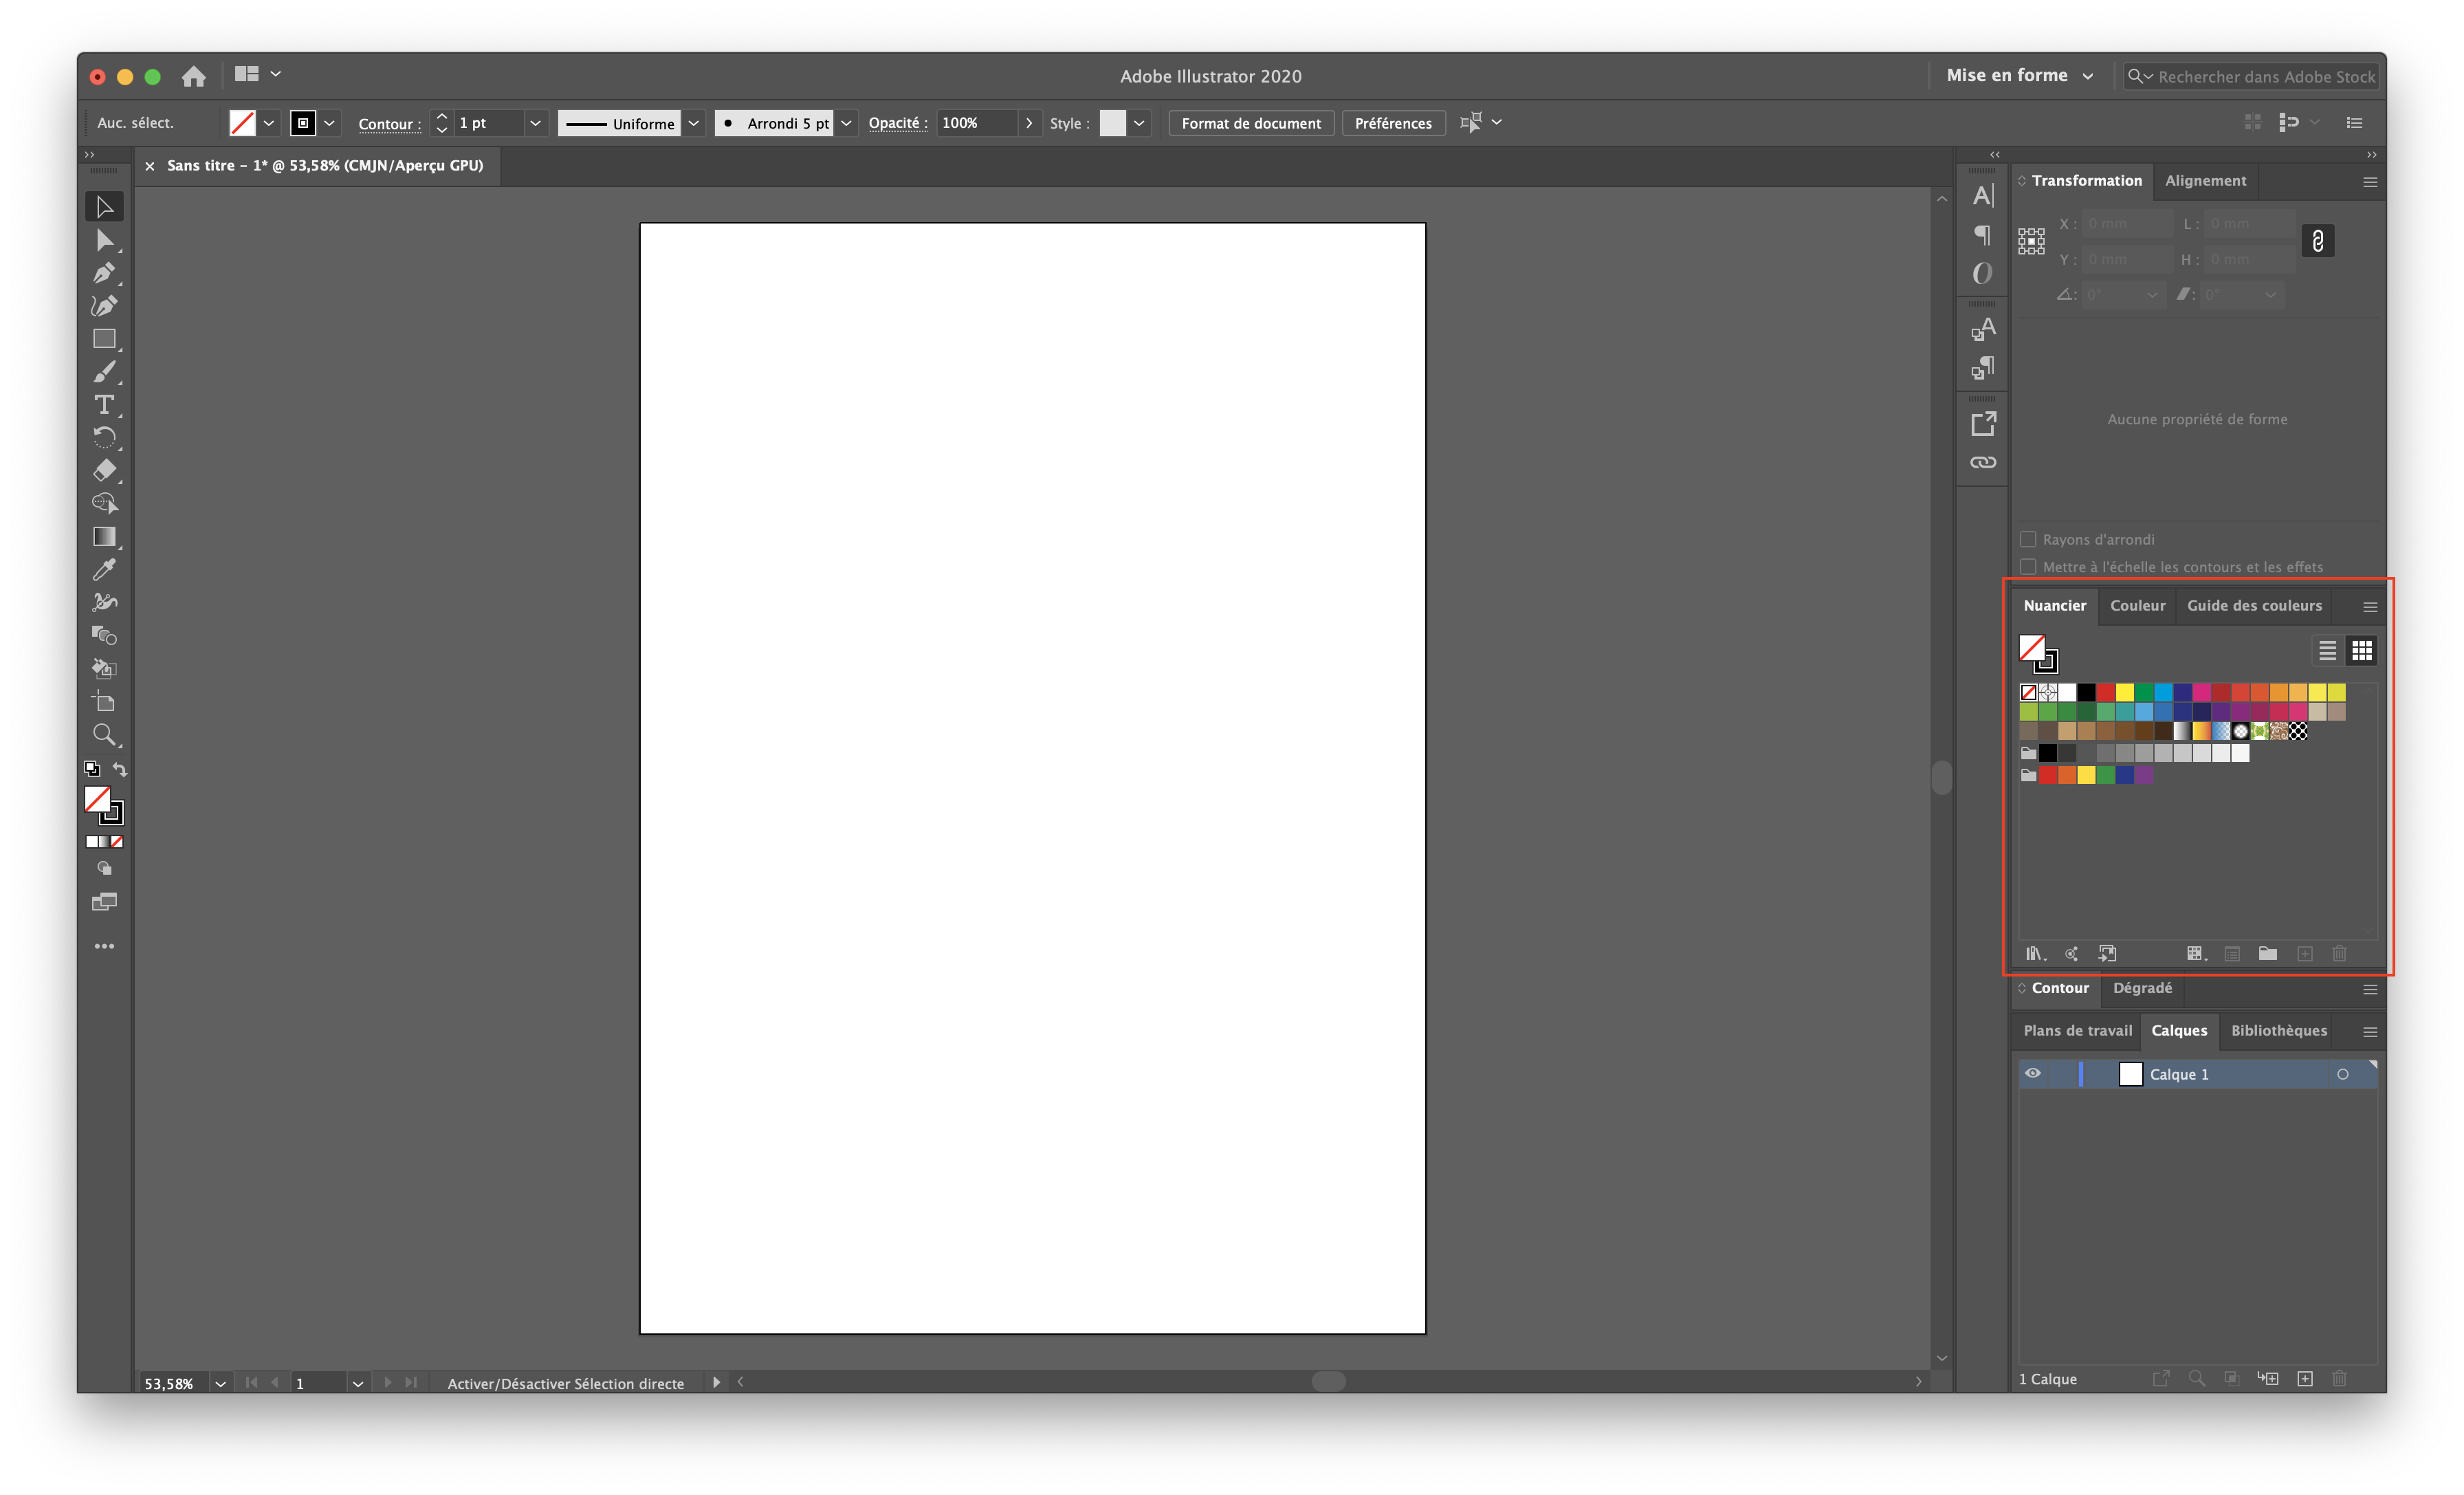This screenshot has height=1495, width=2464.
Task: Create a new color group folder
Action: pyautogui.click(x=2268, y=953)
